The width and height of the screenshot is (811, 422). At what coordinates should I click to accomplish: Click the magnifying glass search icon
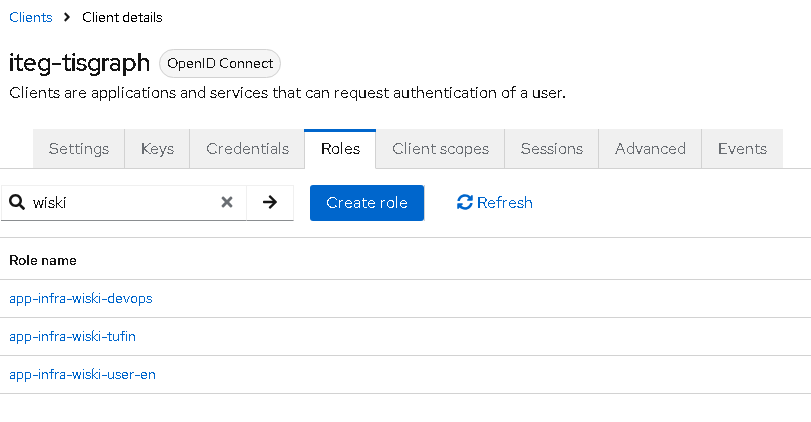[x=17, y=202]
